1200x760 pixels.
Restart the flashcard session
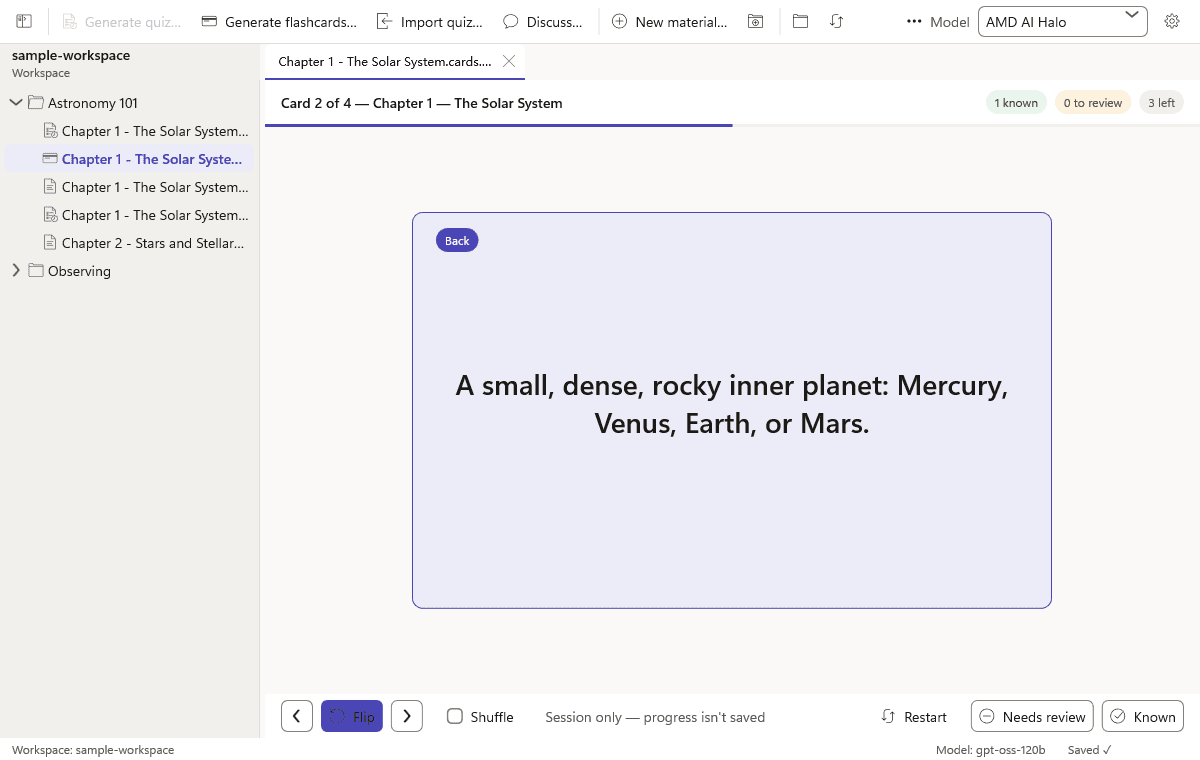[x=914, y=717]
